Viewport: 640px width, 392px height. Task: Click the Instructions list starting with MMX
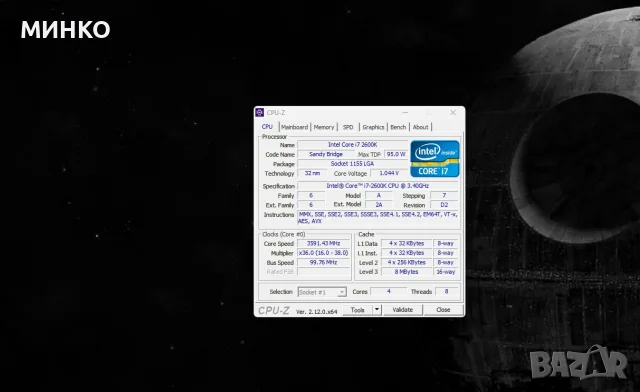click(x=378, y=218)
